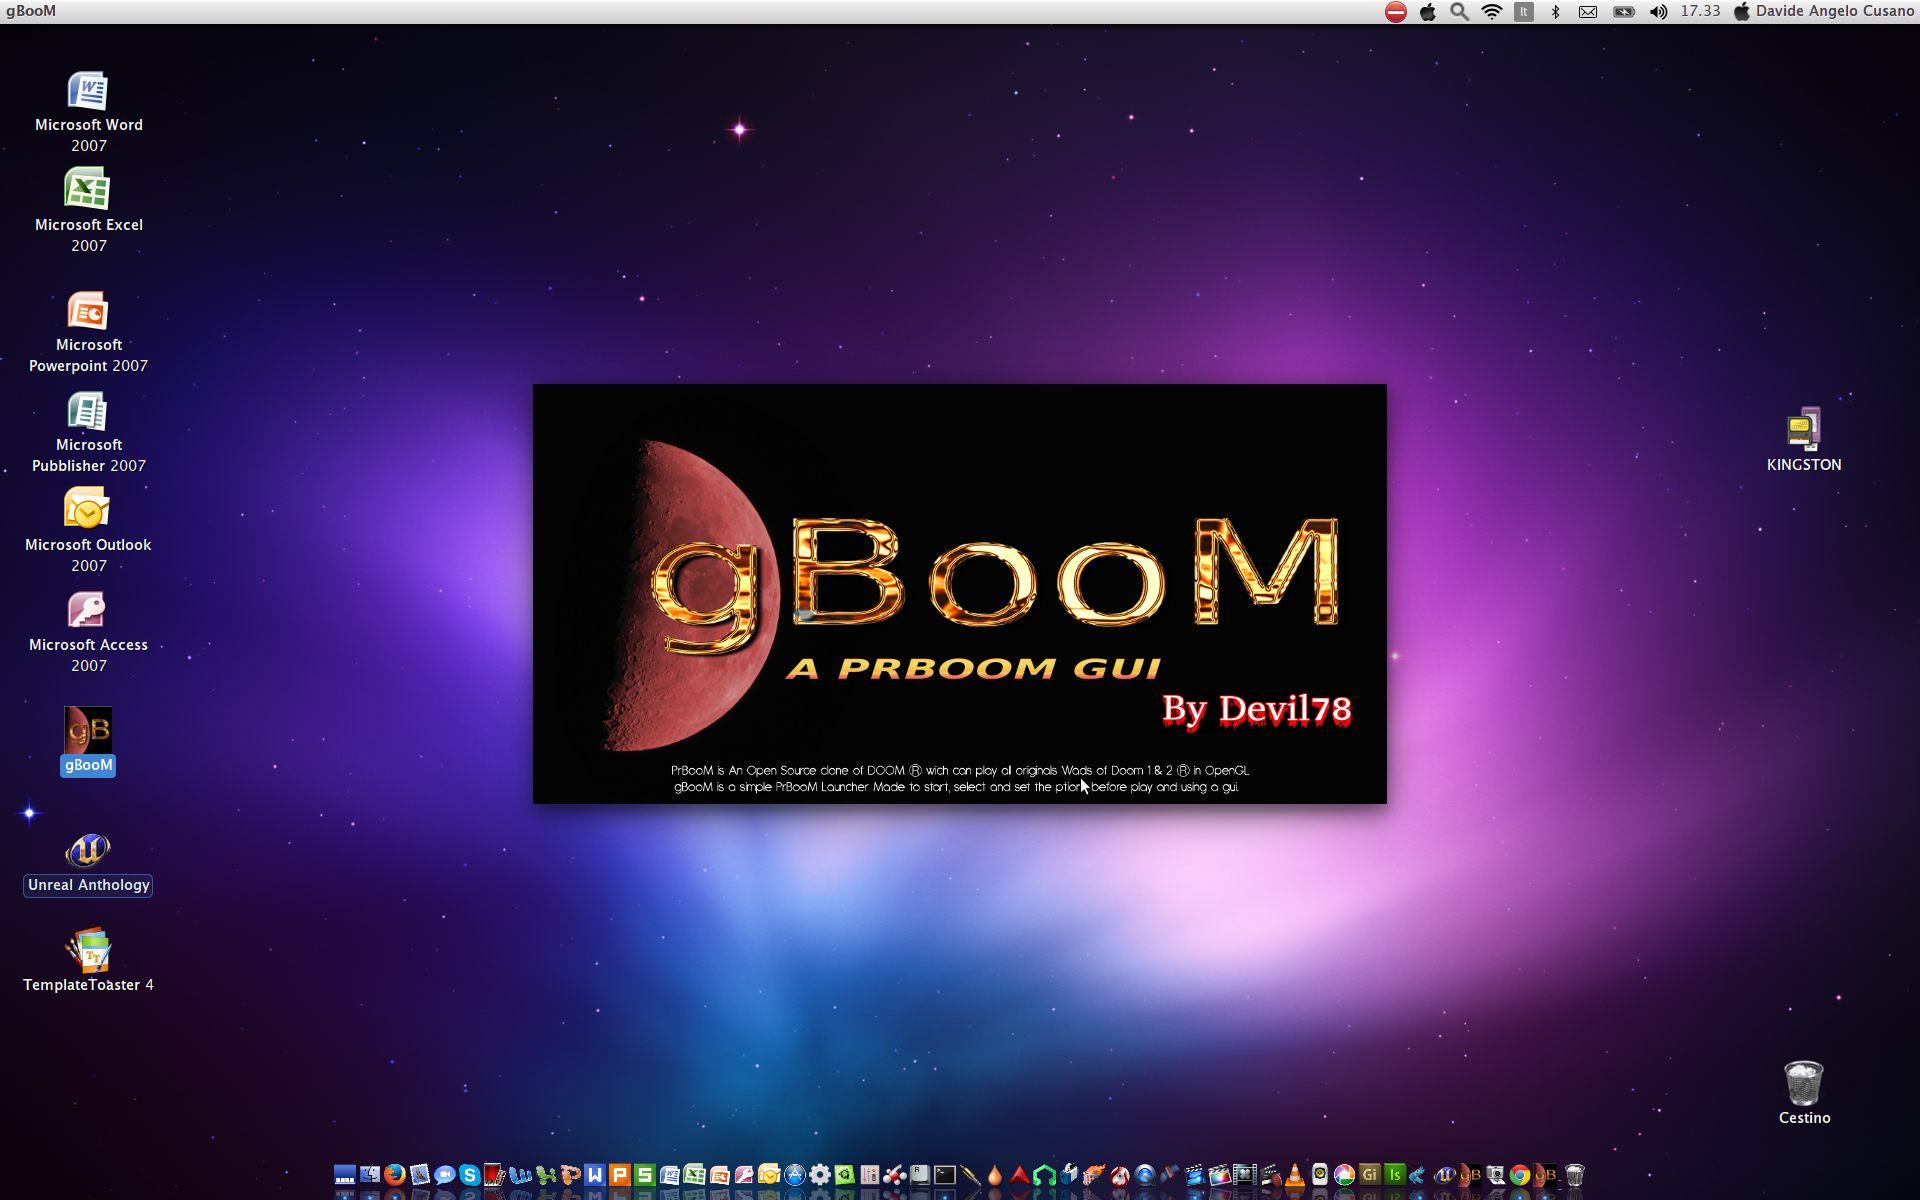Launch VLC media player from the Dock
The height and width of the screenshot is (1200, 1920).
pos(1295,1176)
